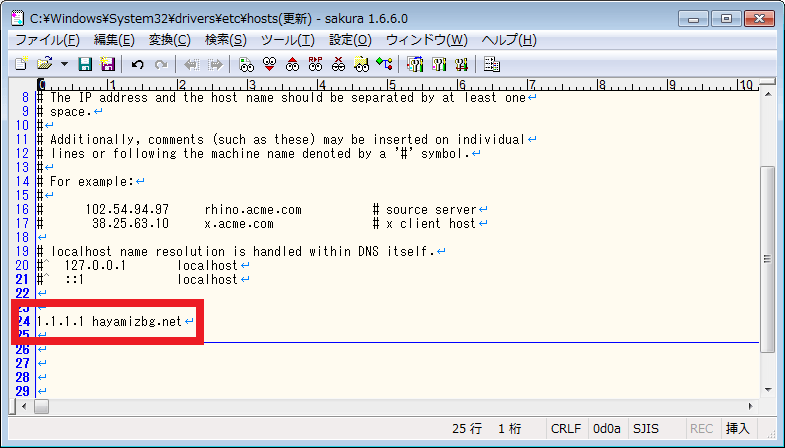Image resolution: width=785 pixels, height=448 pixels.
Task: Click Save As toolbar icon
Action: (107, 64)
